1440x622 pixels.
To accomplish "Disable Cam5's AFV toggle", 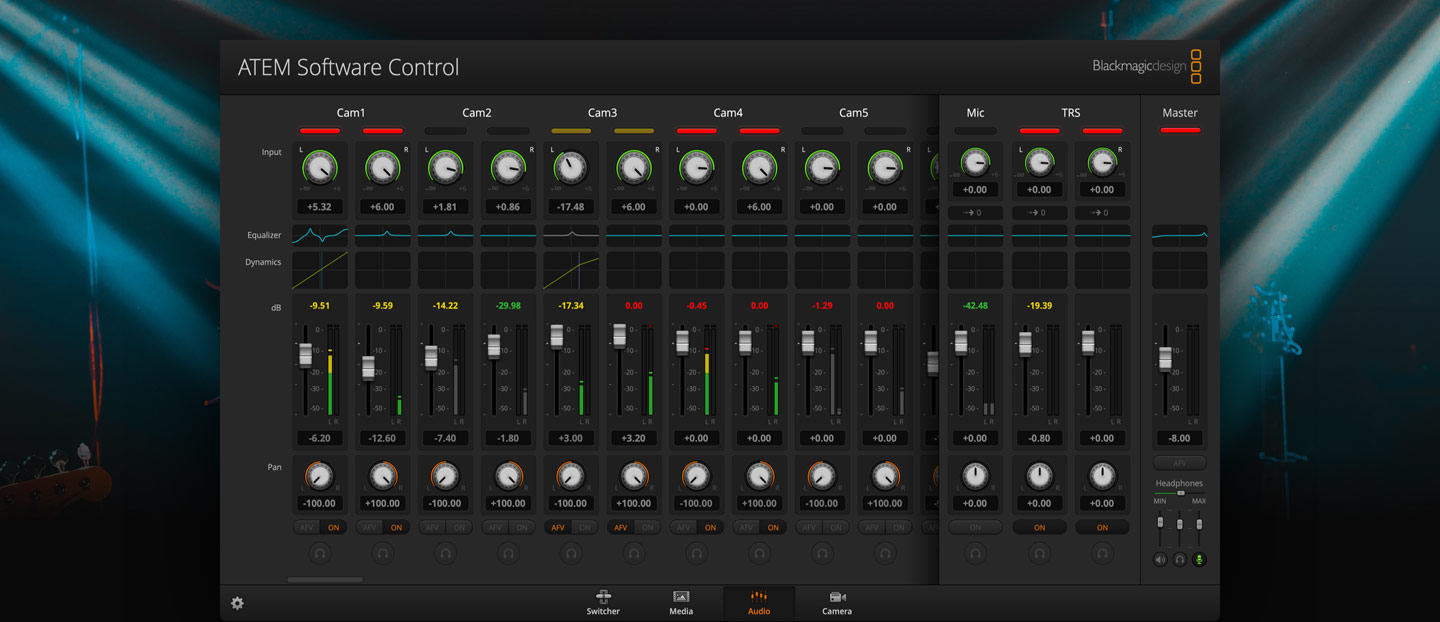I will 808,527.
